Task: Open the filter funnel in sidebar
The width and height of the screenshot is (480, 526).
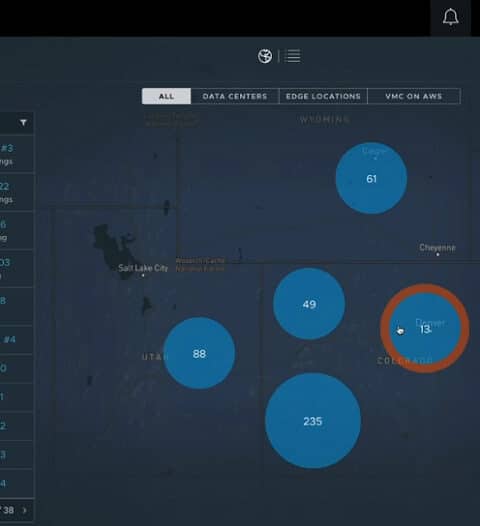Action: point(23,123)
